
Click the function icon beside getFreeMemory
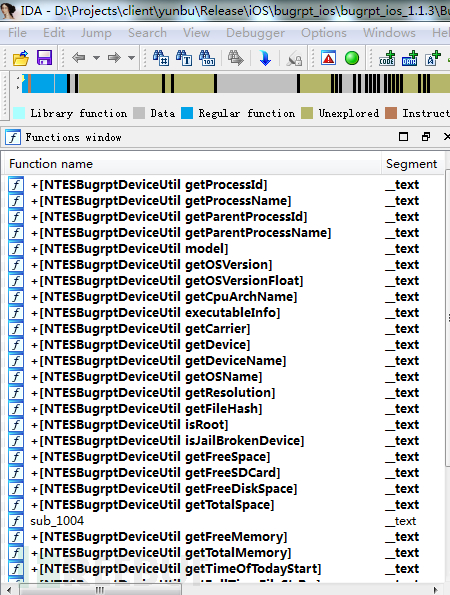[16, 537]
